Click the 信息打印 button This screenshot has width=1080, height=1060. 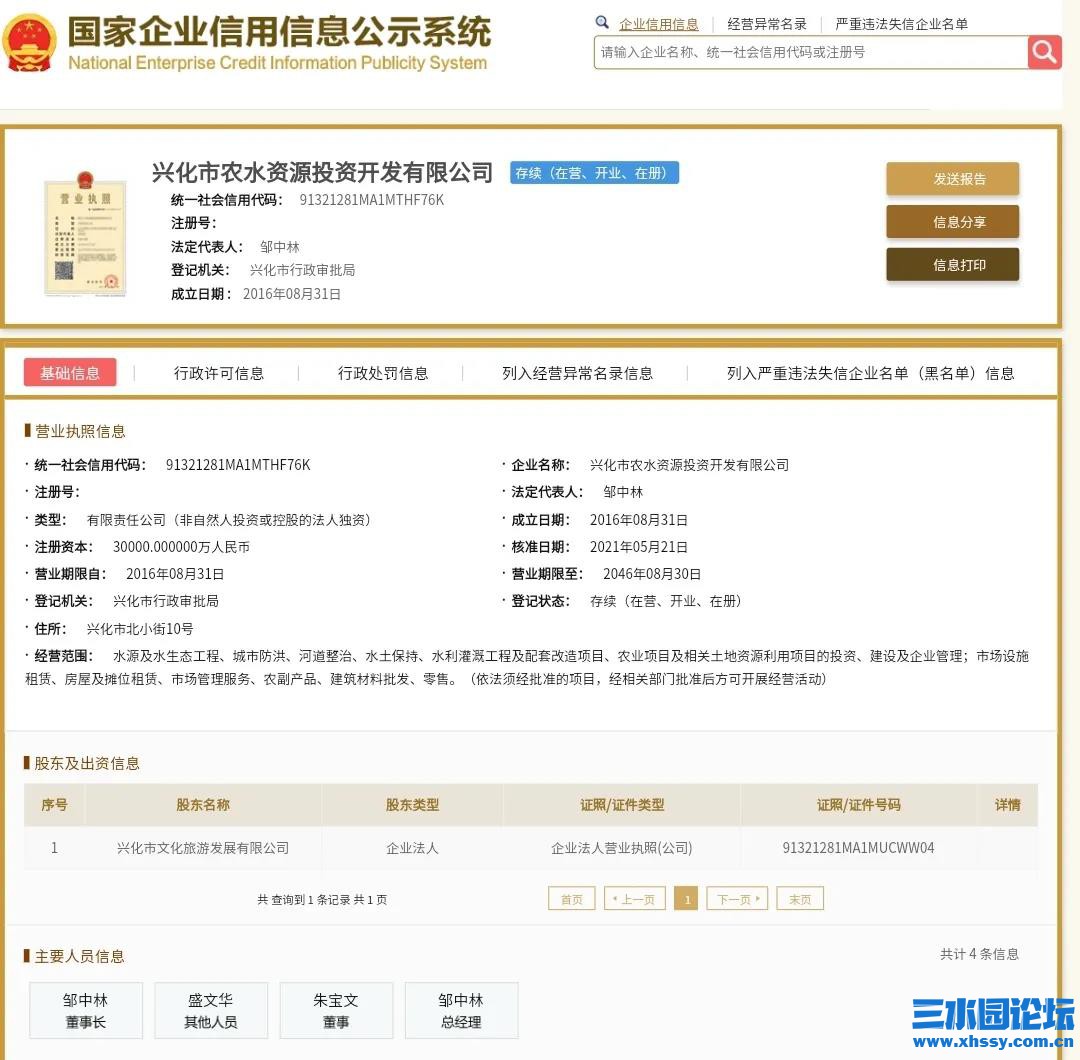[952, 264]
